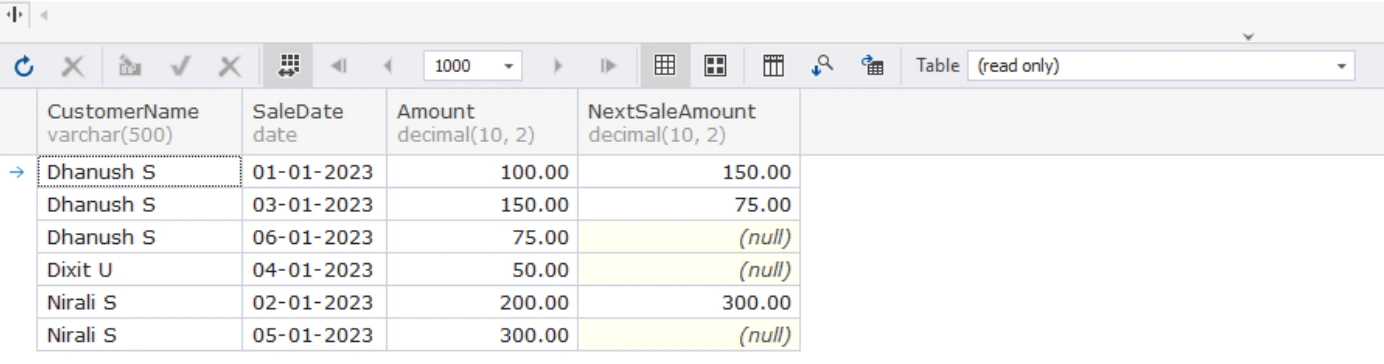The image size is (1384, 364).
Task: Select the 01-01-2023 date cell
Action: (x=314, y=172)
